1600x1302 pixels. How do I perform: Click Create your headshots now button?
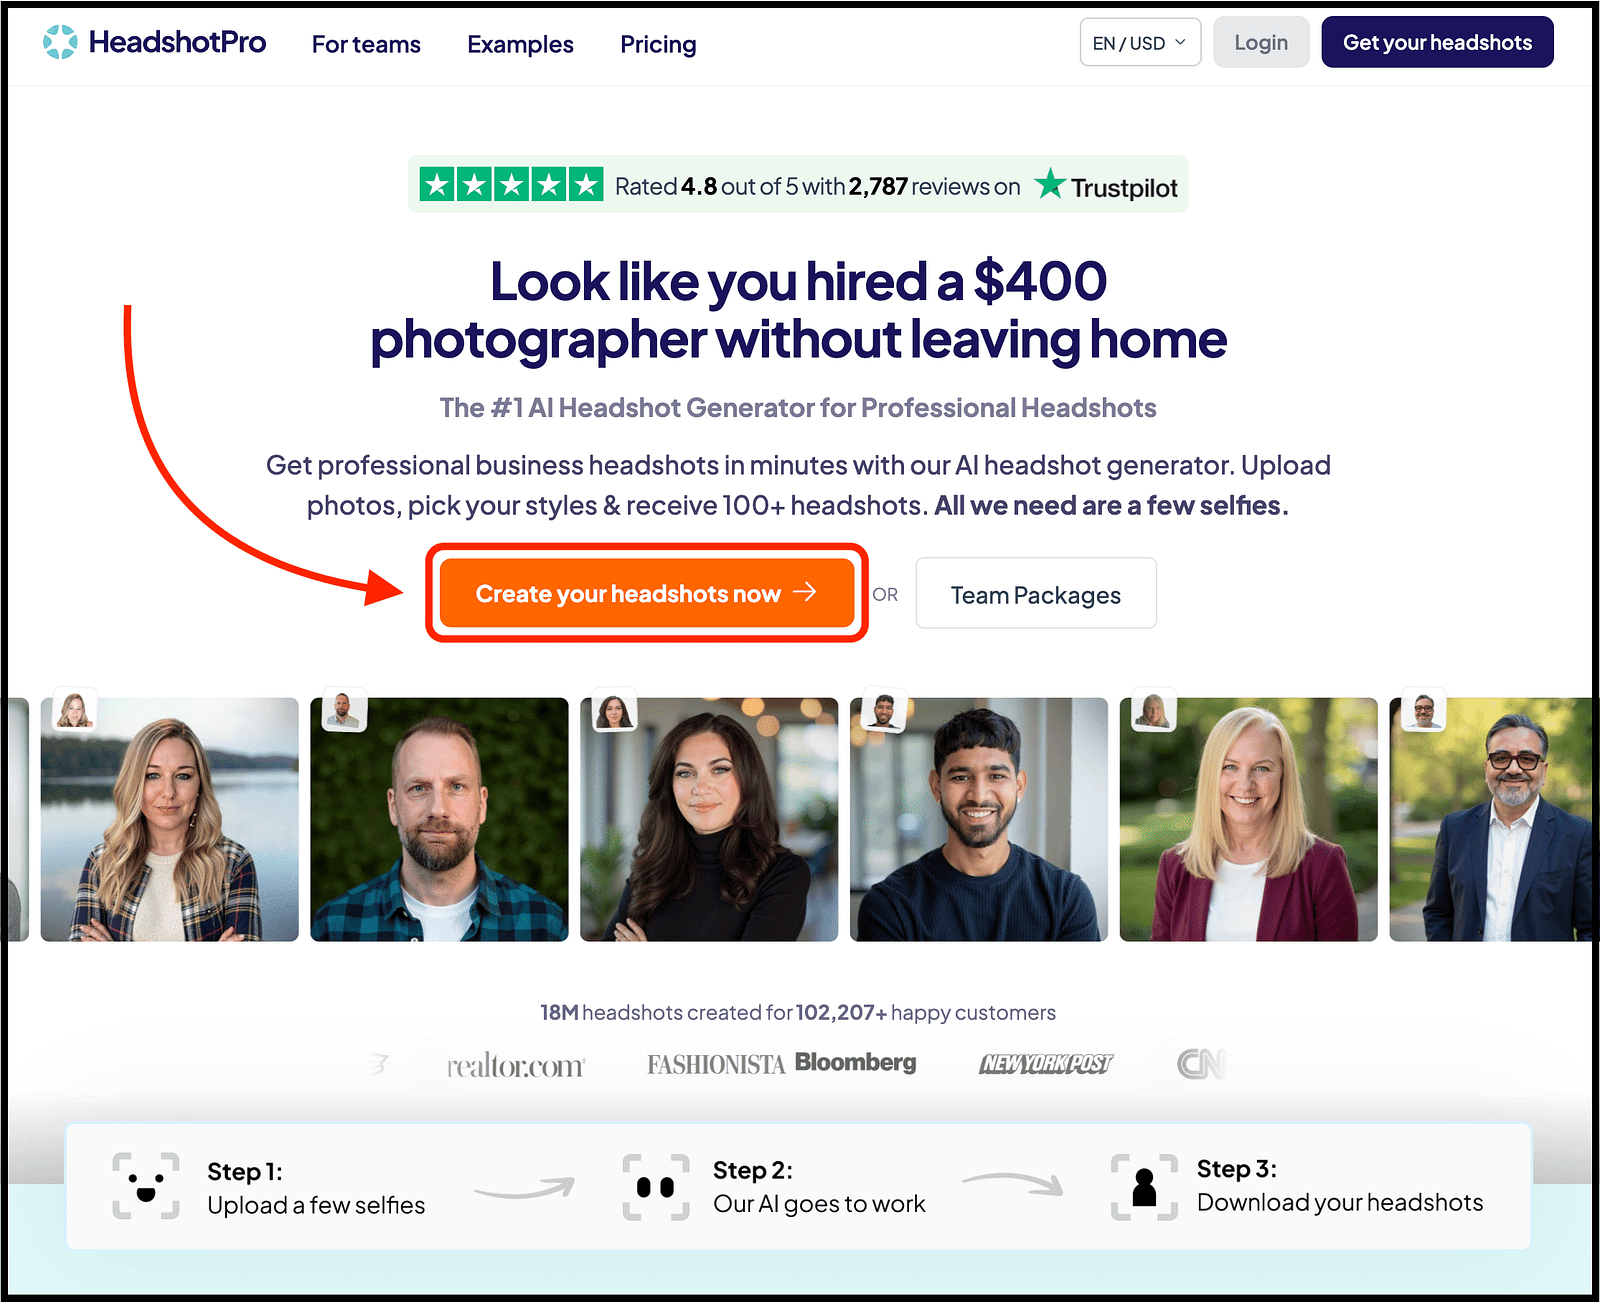tap(647, 594)
